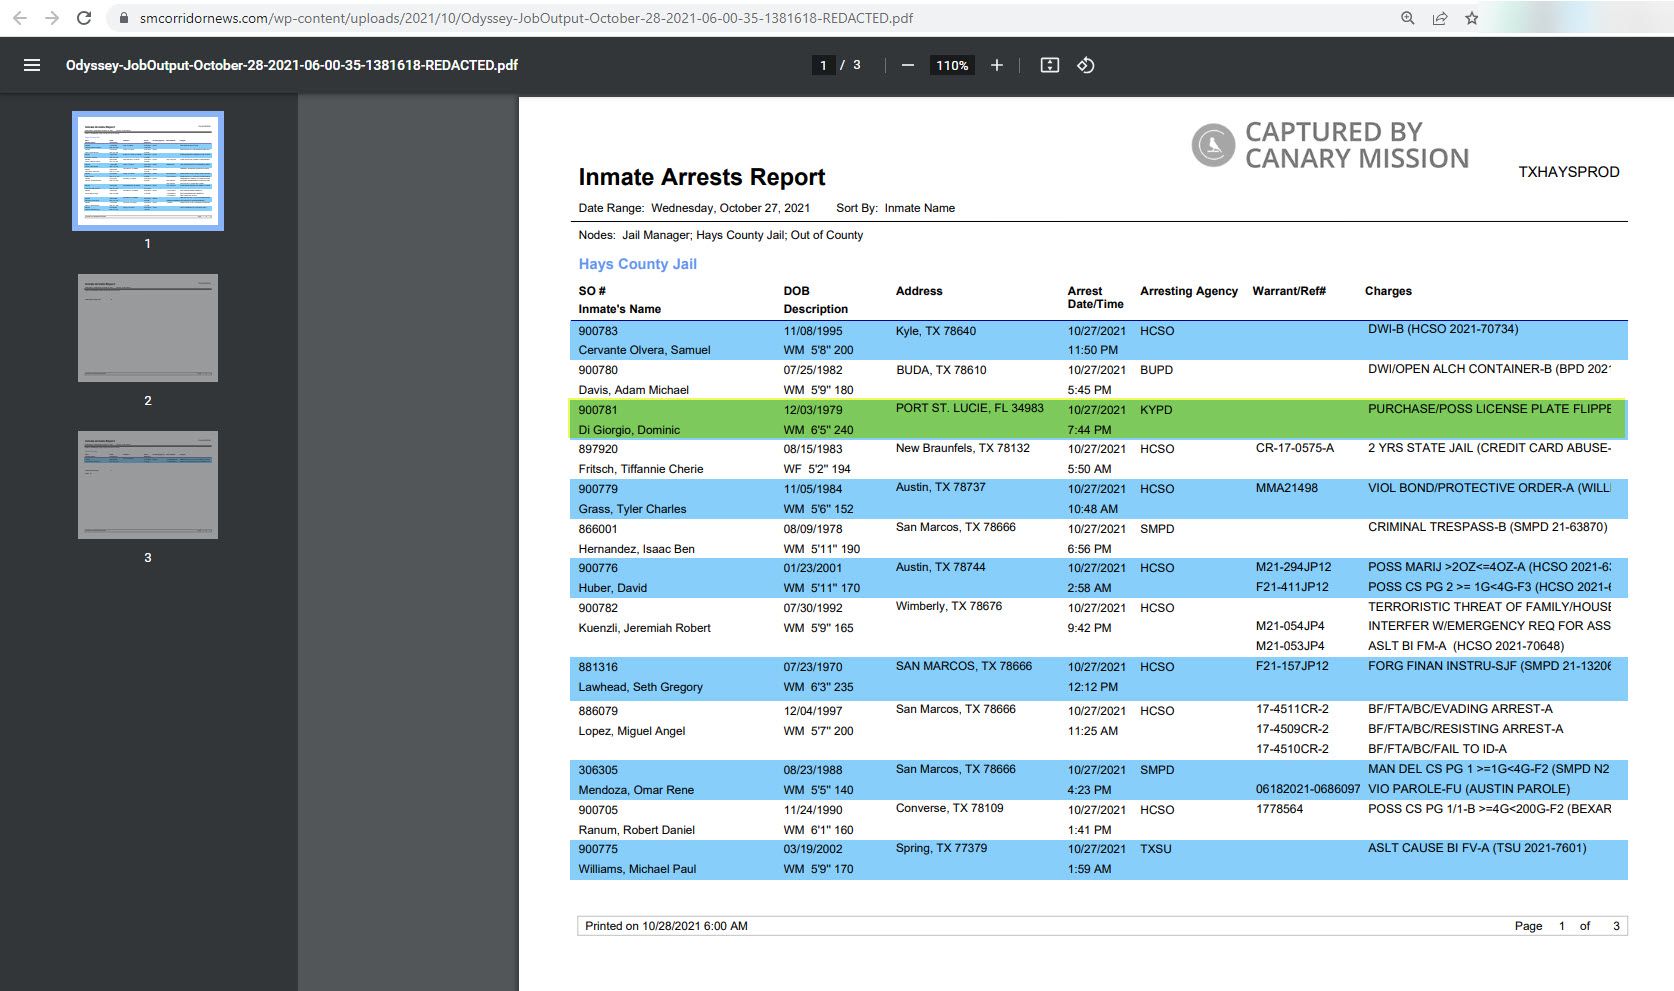Click the browser URL address bar
Image resolution: width=1674 pixels, height=991 pixels.
click(x=700, y=18)
